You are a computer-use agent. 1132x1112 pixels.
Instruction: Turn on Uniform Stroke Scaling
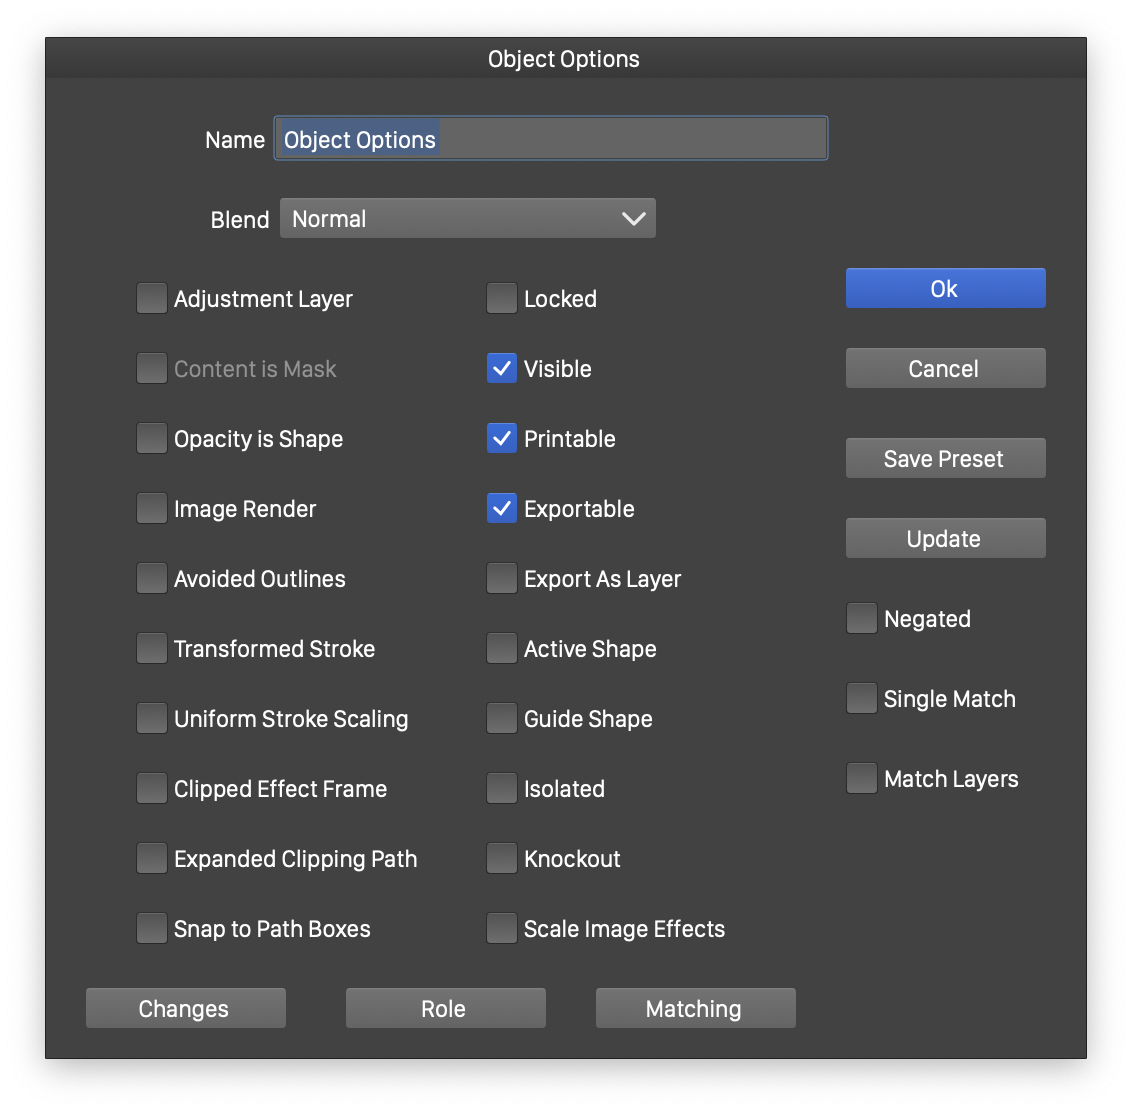(x=152, y=719)
